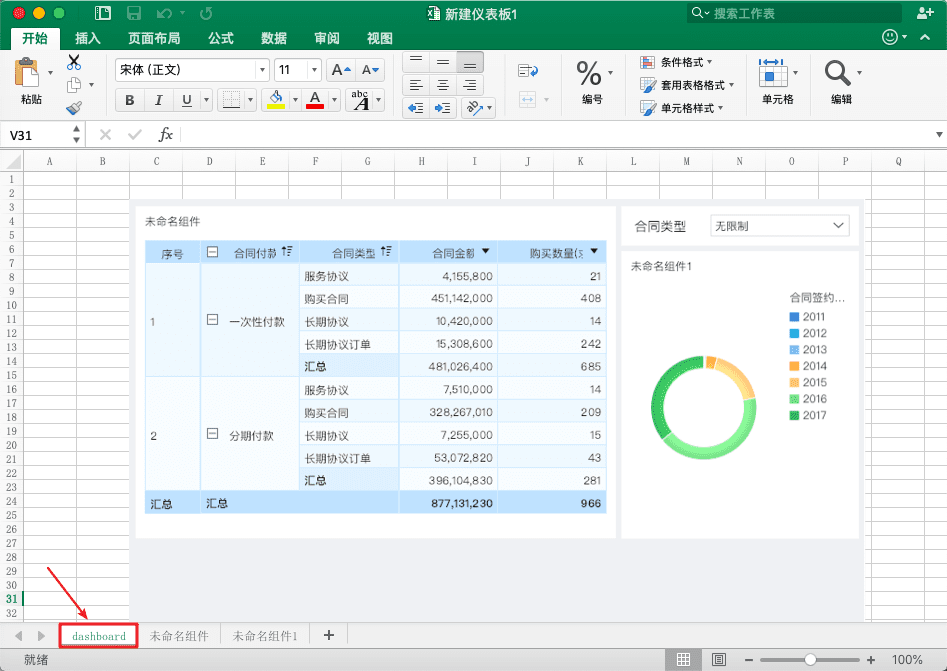Click the Format Painter brush icon
The height and width of the screenshot is (671, 947).
(x=74, y=108)
